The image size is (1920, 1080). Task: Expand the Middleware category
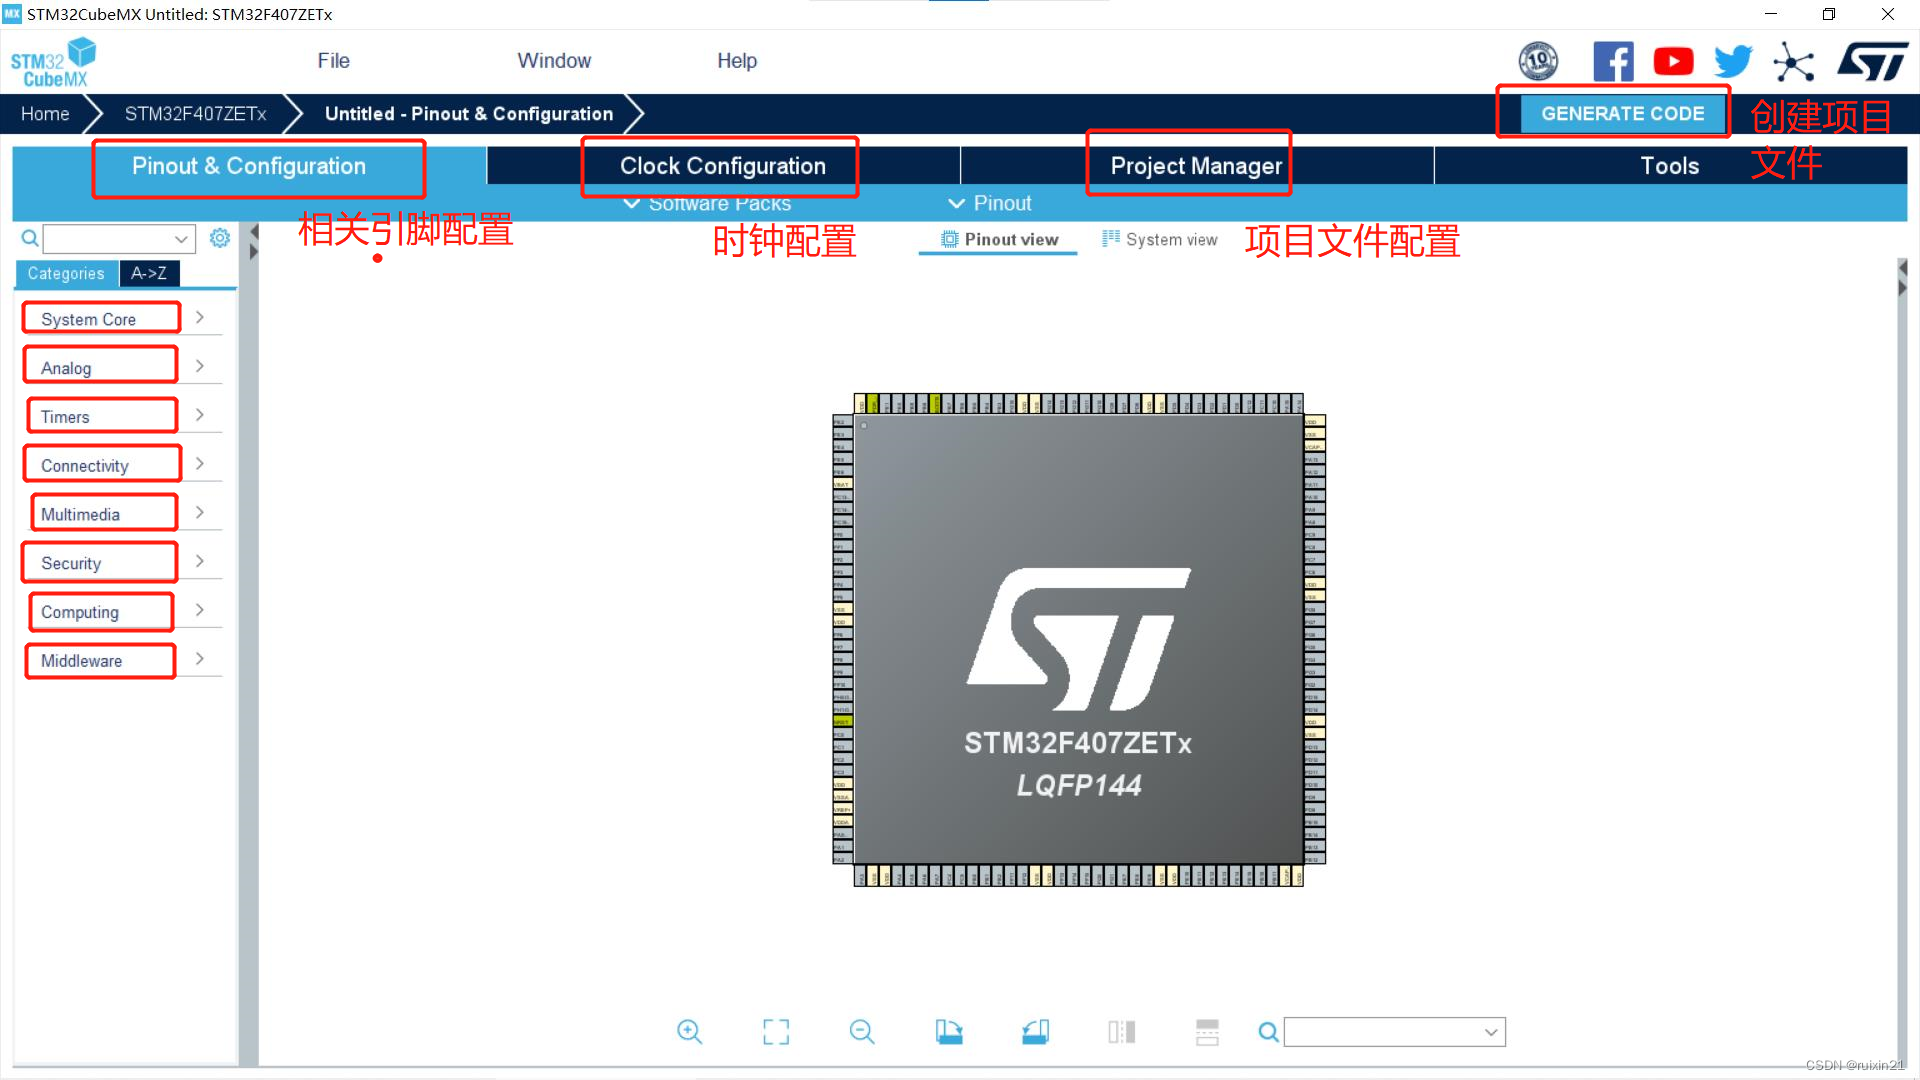coord(200,659)
